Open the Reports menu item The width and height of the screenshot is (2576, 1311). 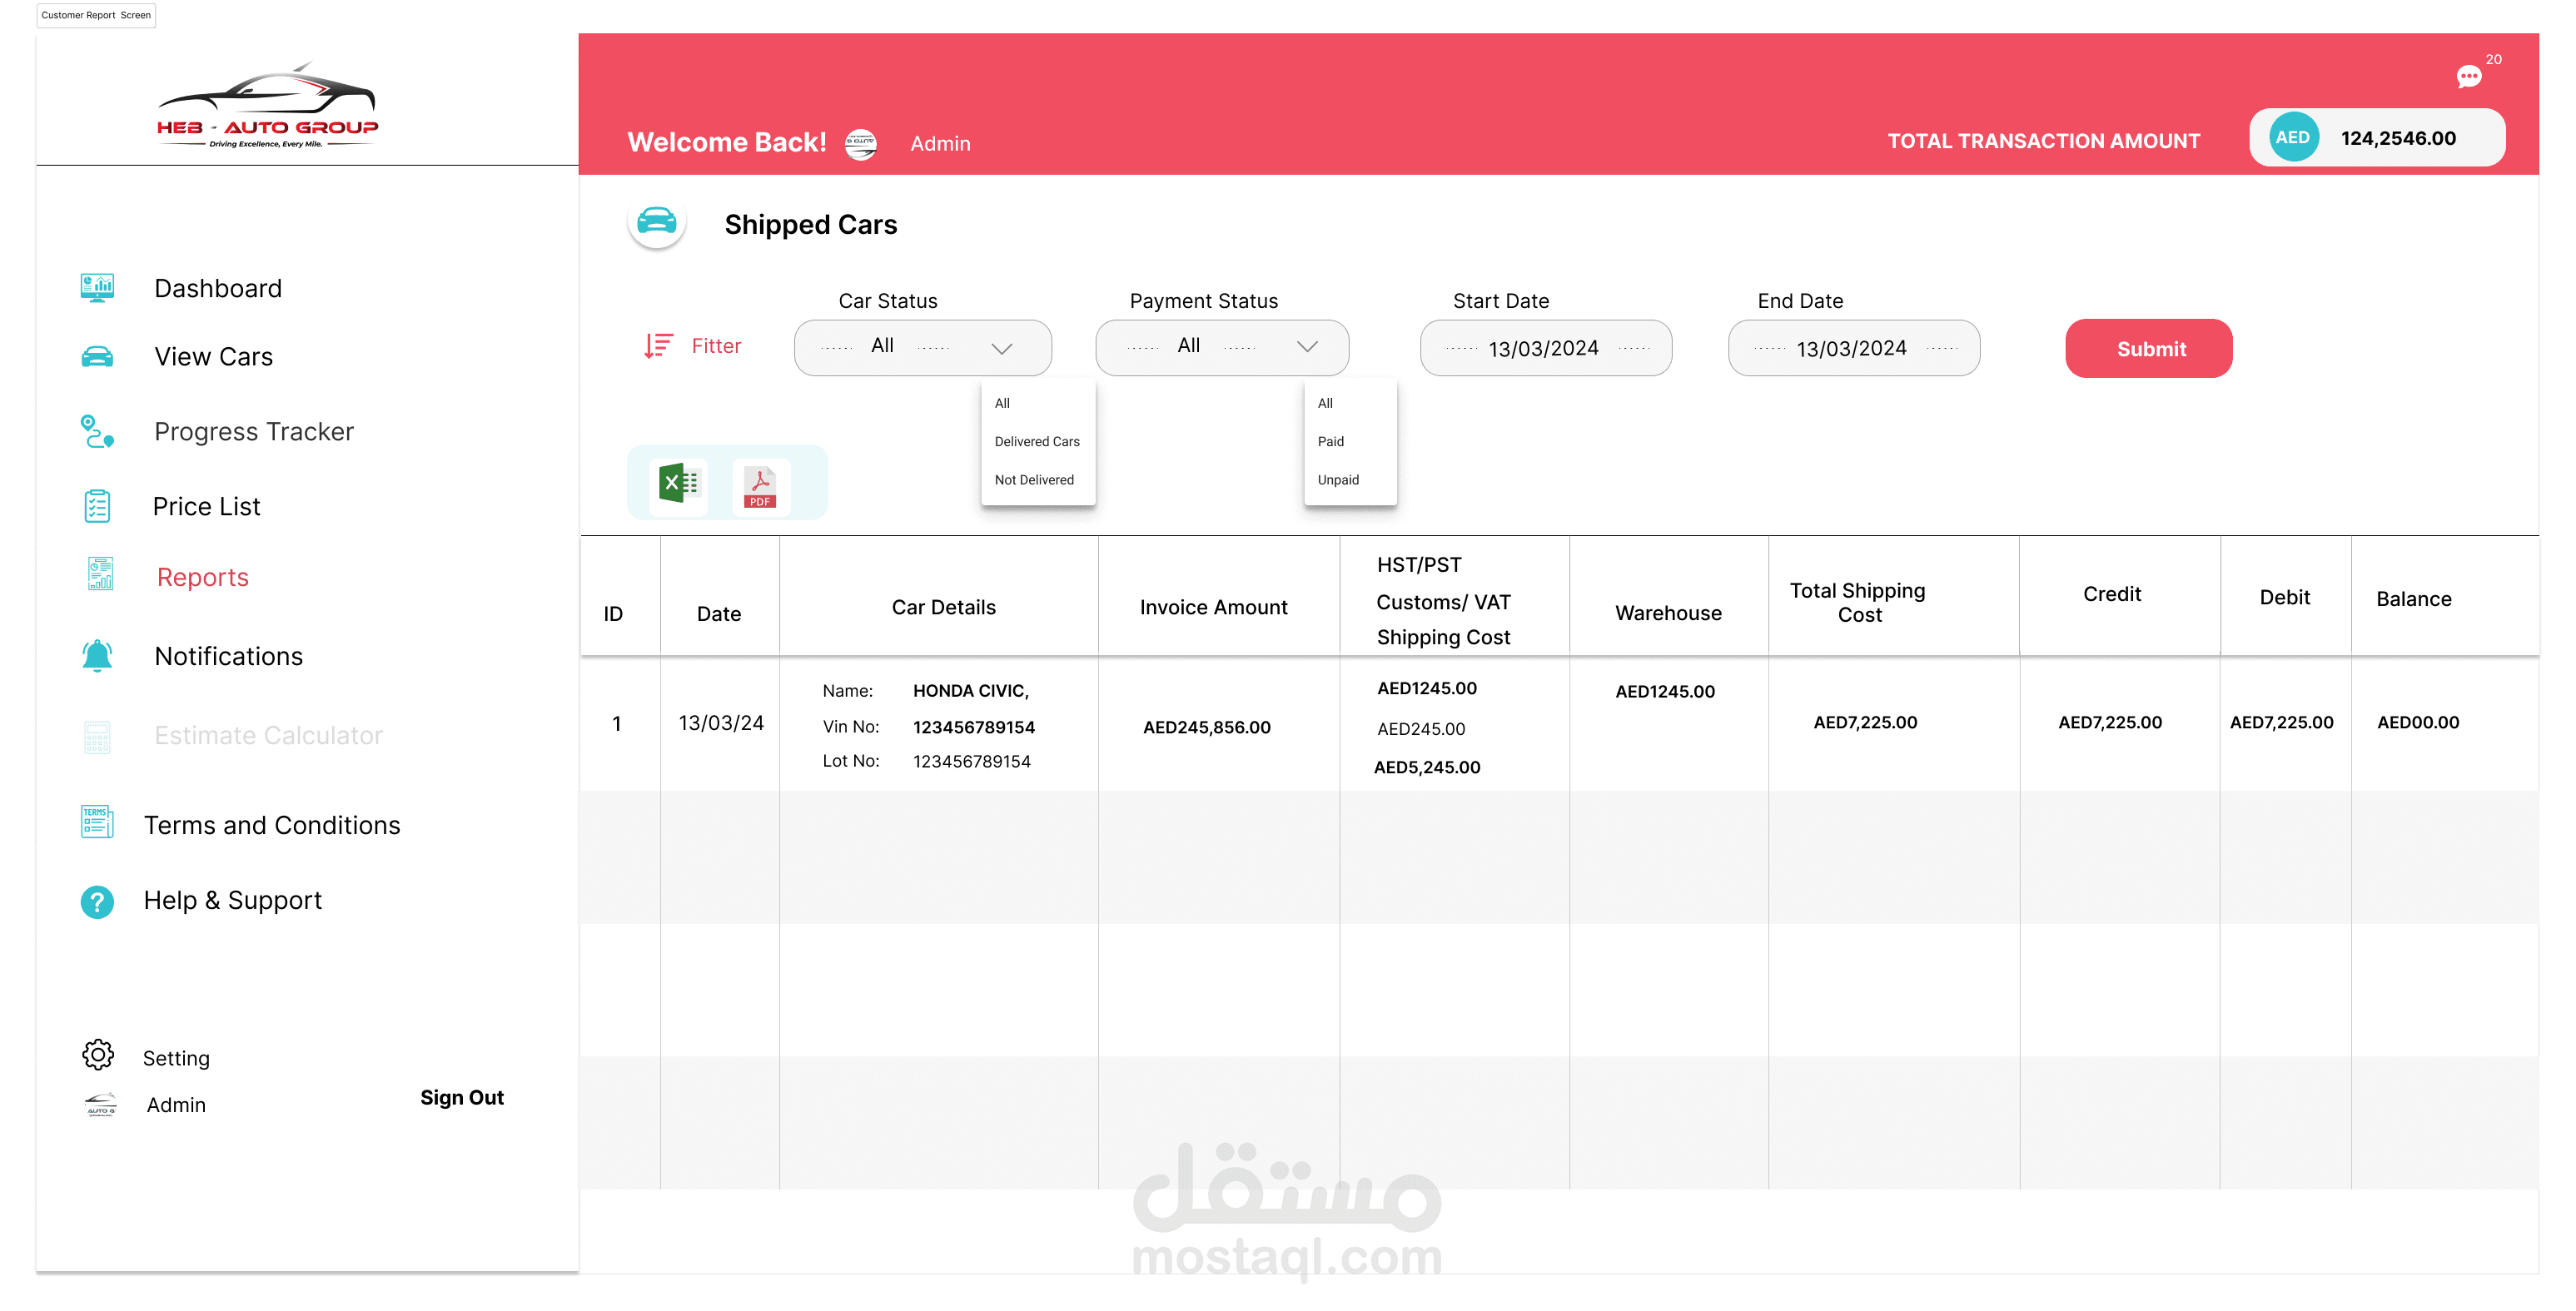coord(202,577)
